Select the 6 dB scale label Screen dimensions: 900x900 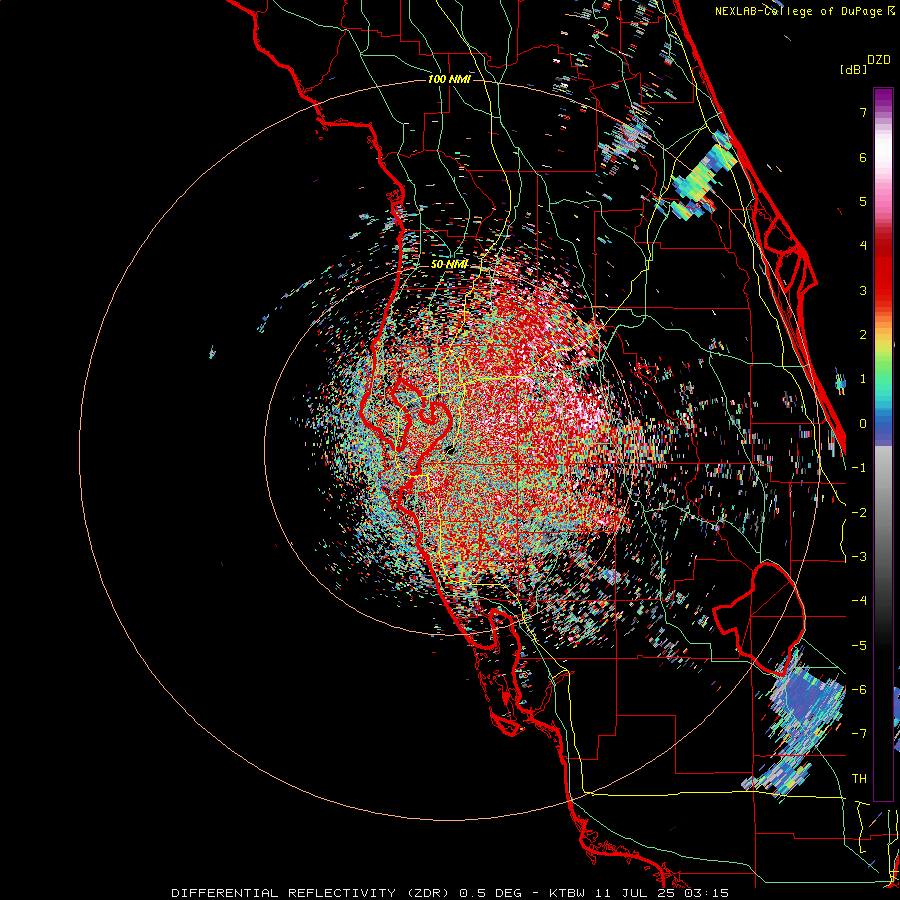pos(863,157)
